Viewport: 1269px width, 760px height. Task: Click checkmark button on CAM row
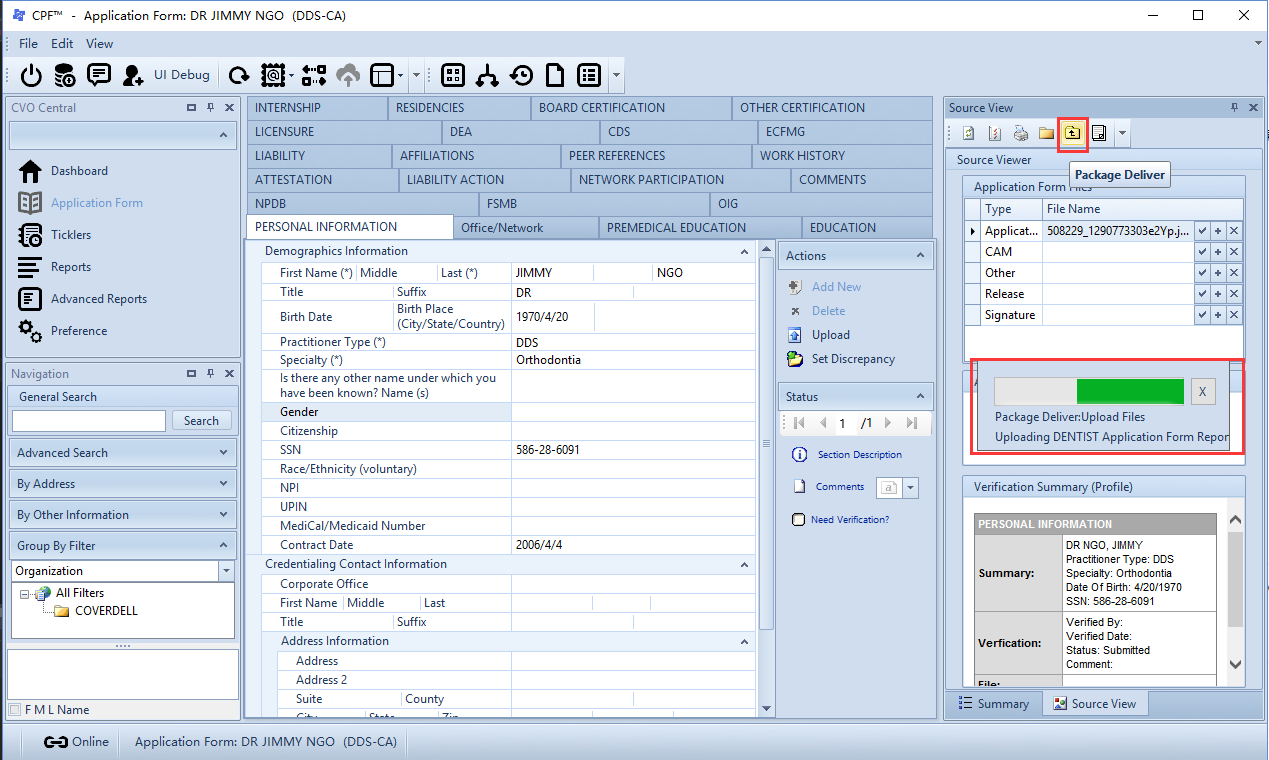point(1202,252)
